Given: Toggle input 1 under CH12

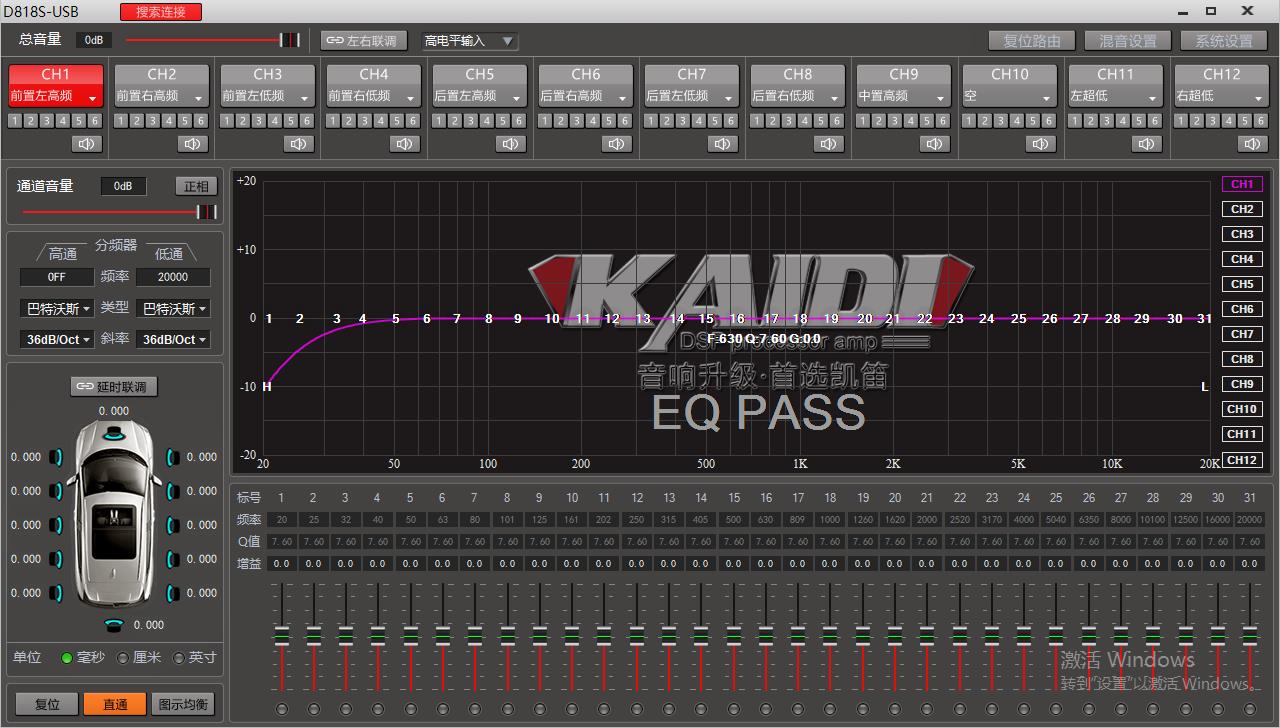Looking at the screenshot, I should (1181, 121).
